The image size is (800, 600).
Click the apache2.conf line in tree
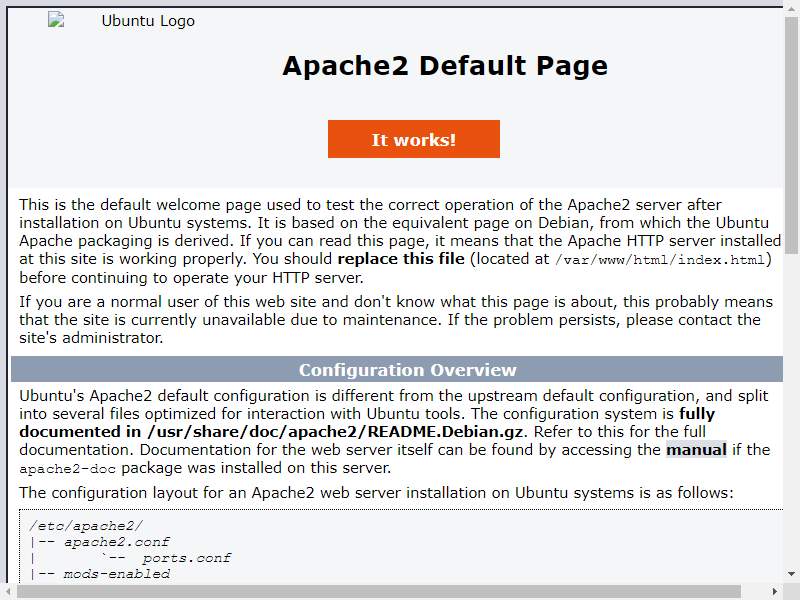[x=116, y=542]
